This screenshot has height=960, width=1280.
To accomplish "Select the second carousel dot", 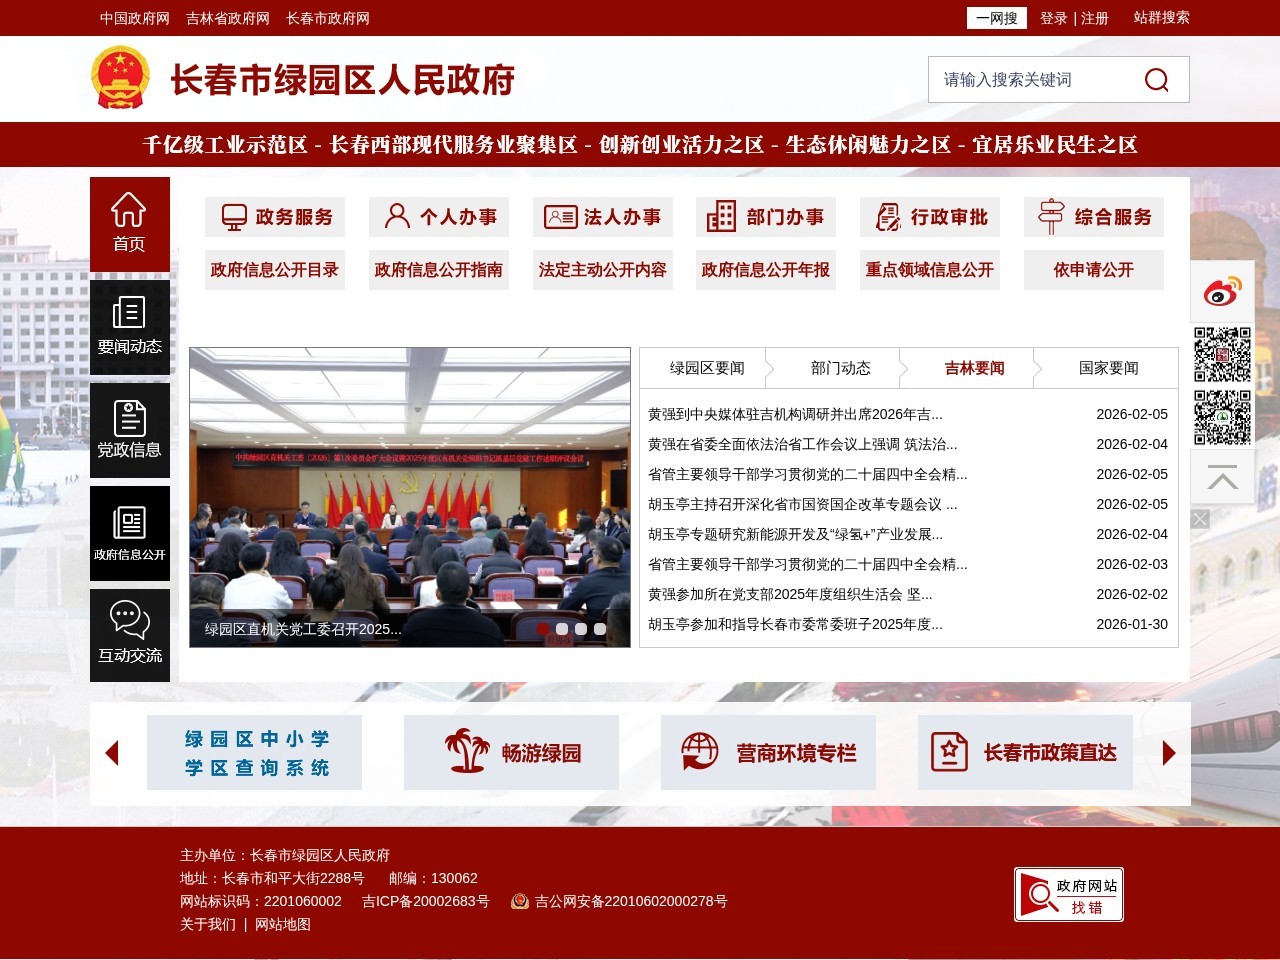I will coord(562,629).
